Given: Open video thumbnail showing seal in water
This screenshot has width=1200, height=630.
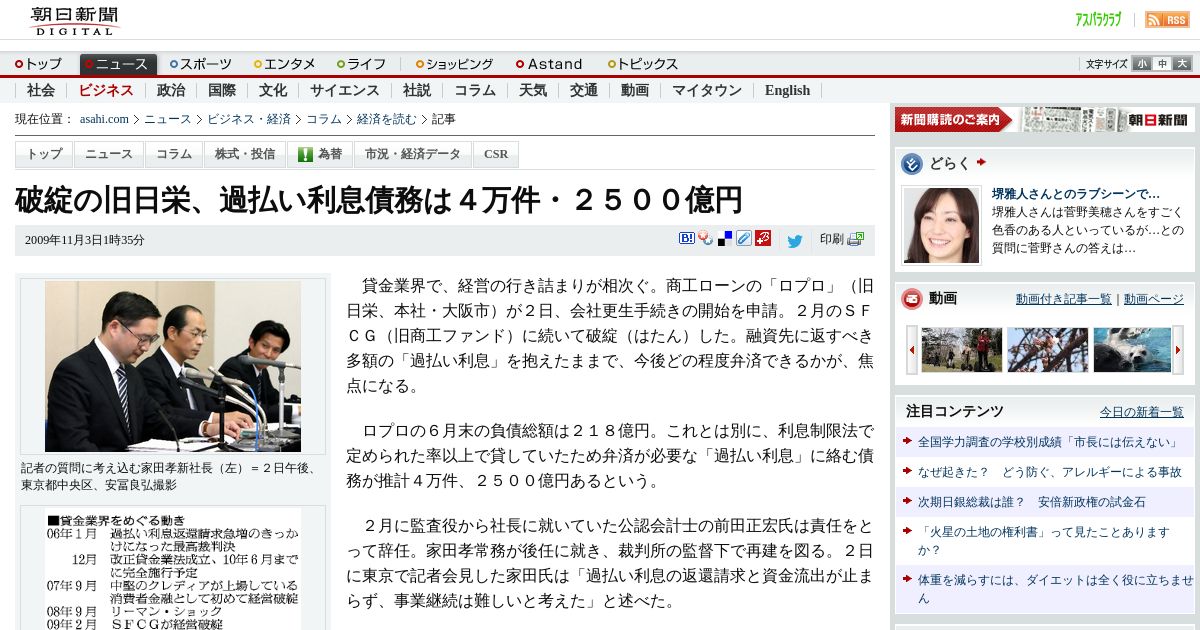Looking at the screenshot, I should [1133, 350].
